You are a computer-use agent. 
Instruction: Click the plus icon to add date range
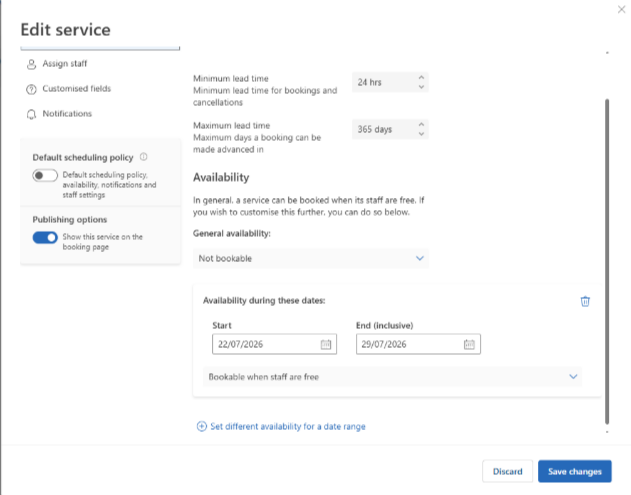[x=202, y=426]
